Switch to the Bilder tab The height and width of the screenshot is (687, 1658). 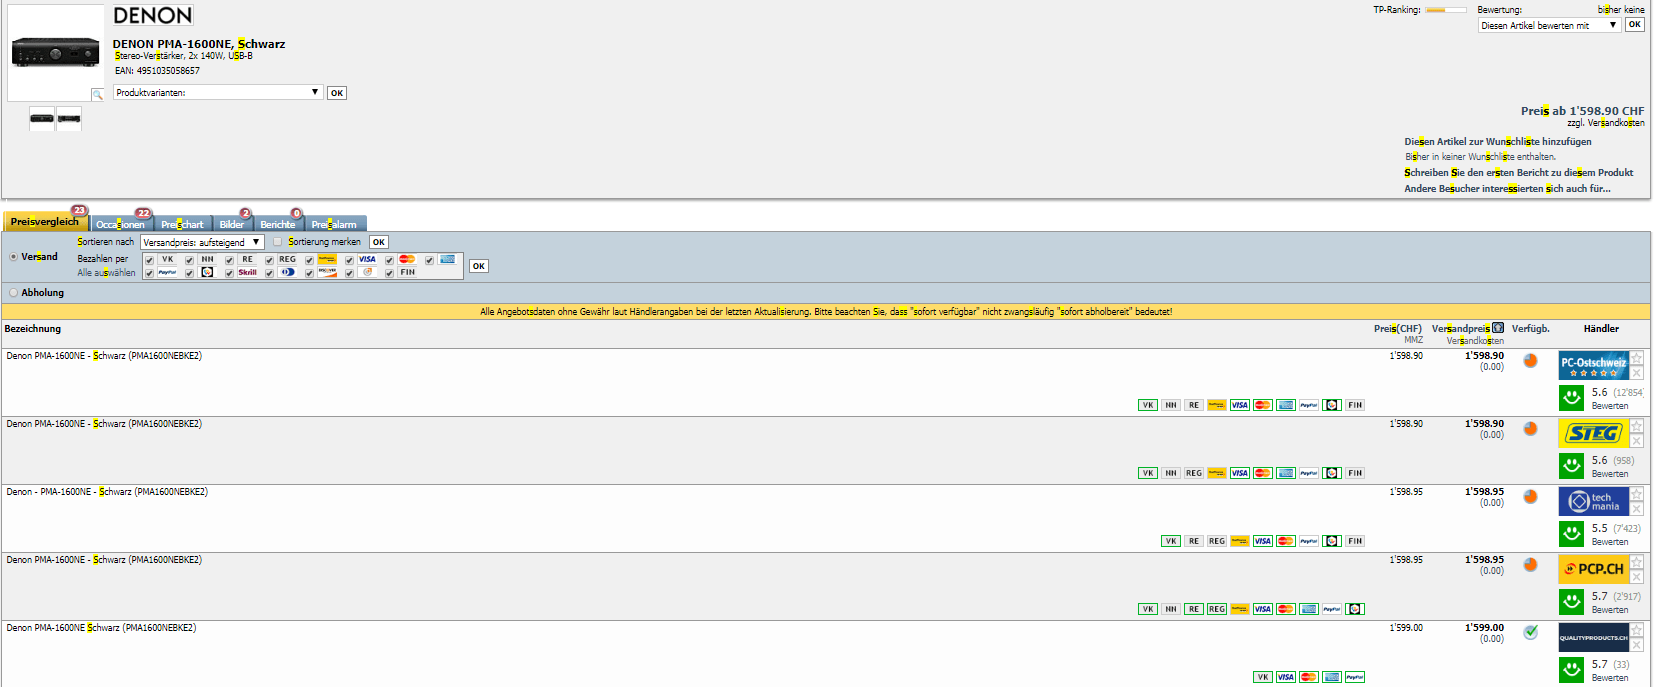click(232, 224)
